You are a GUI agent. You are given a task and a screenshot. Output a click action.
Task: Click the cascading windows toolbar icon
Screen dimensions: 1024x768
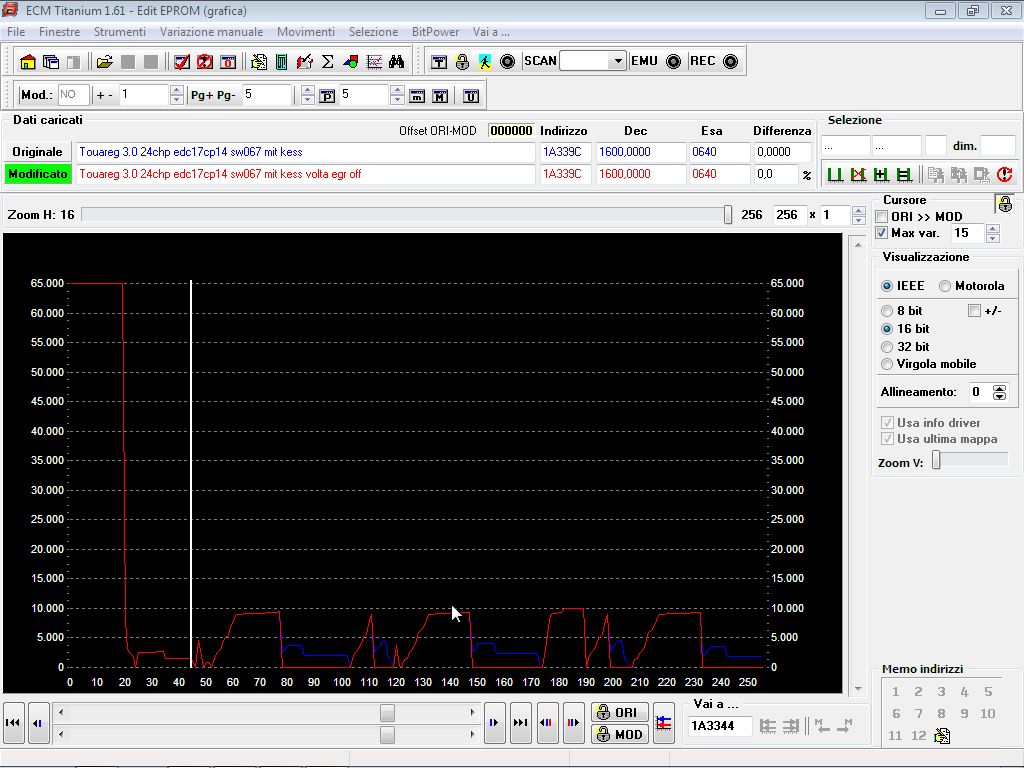[50, 61]
